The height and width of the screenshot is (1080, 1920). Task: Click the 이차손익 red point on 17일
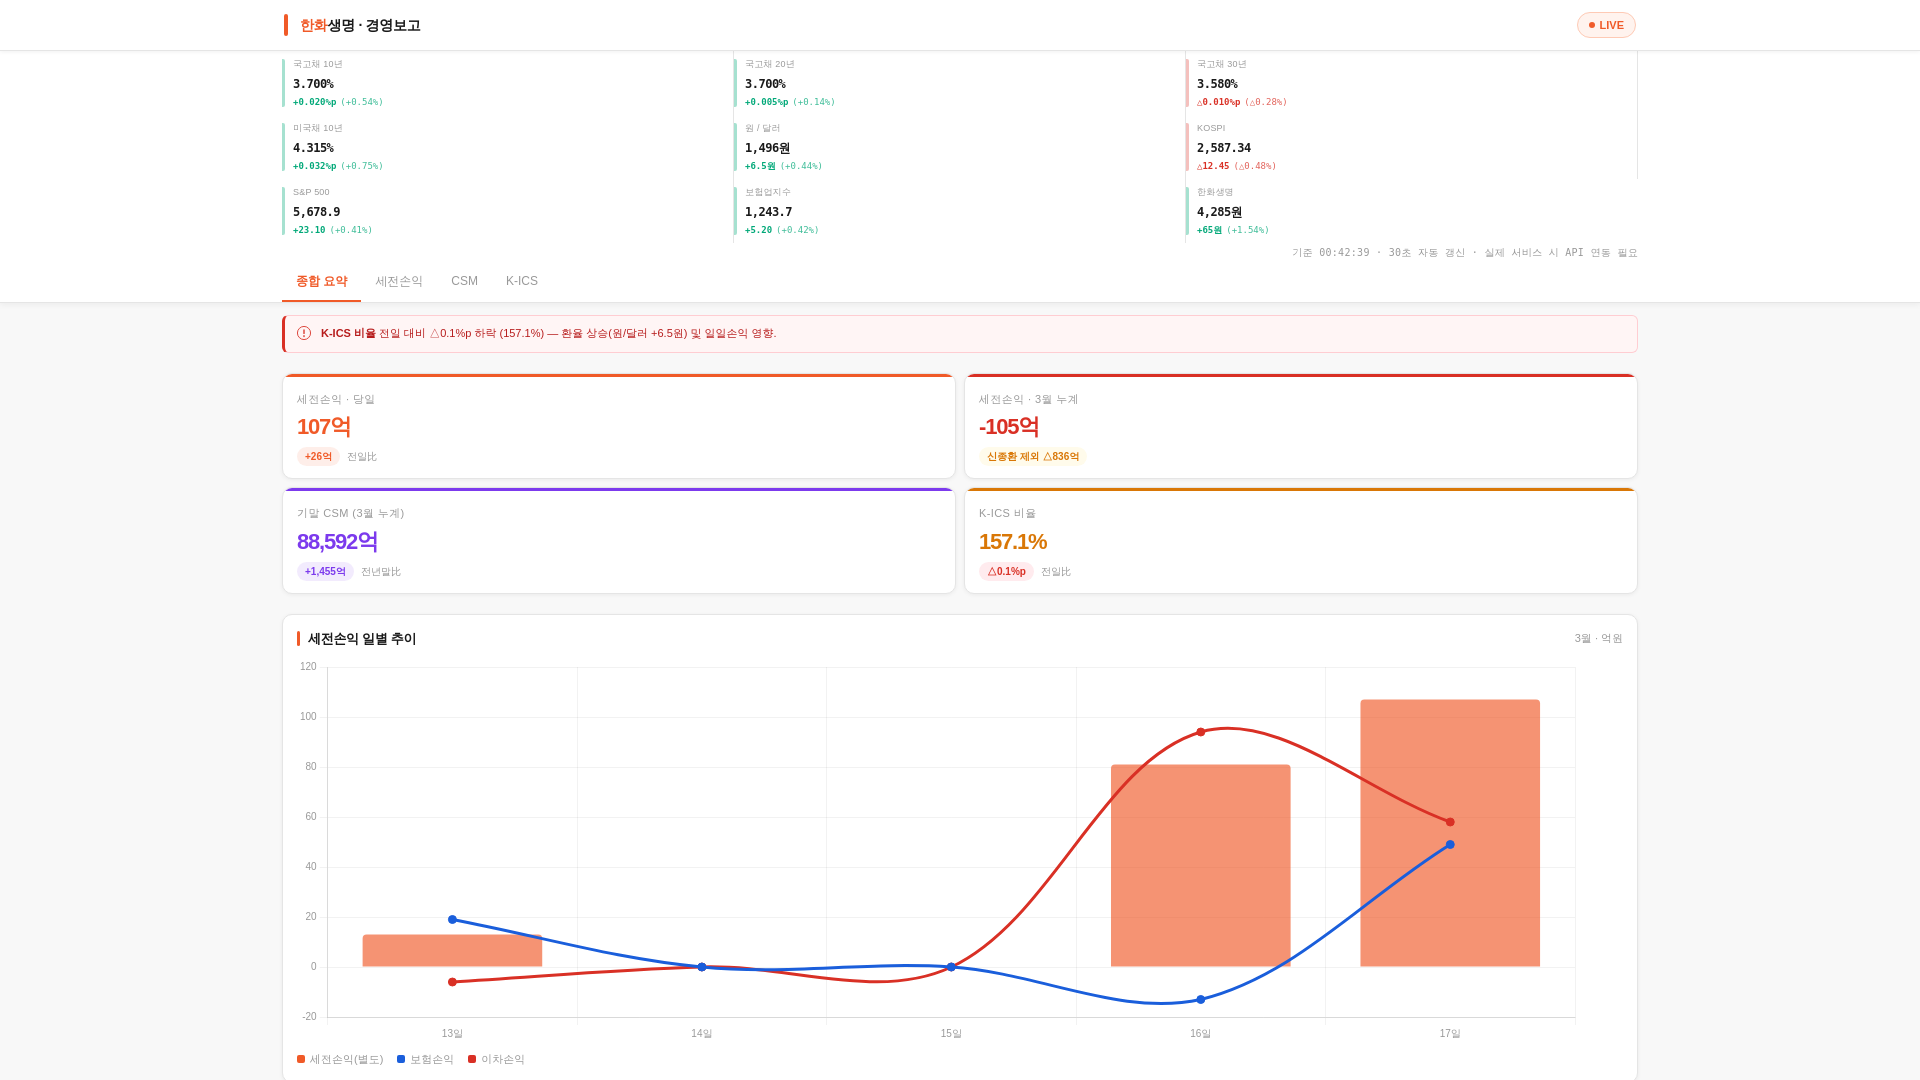pyautogui.click(x=1450, y=822)
